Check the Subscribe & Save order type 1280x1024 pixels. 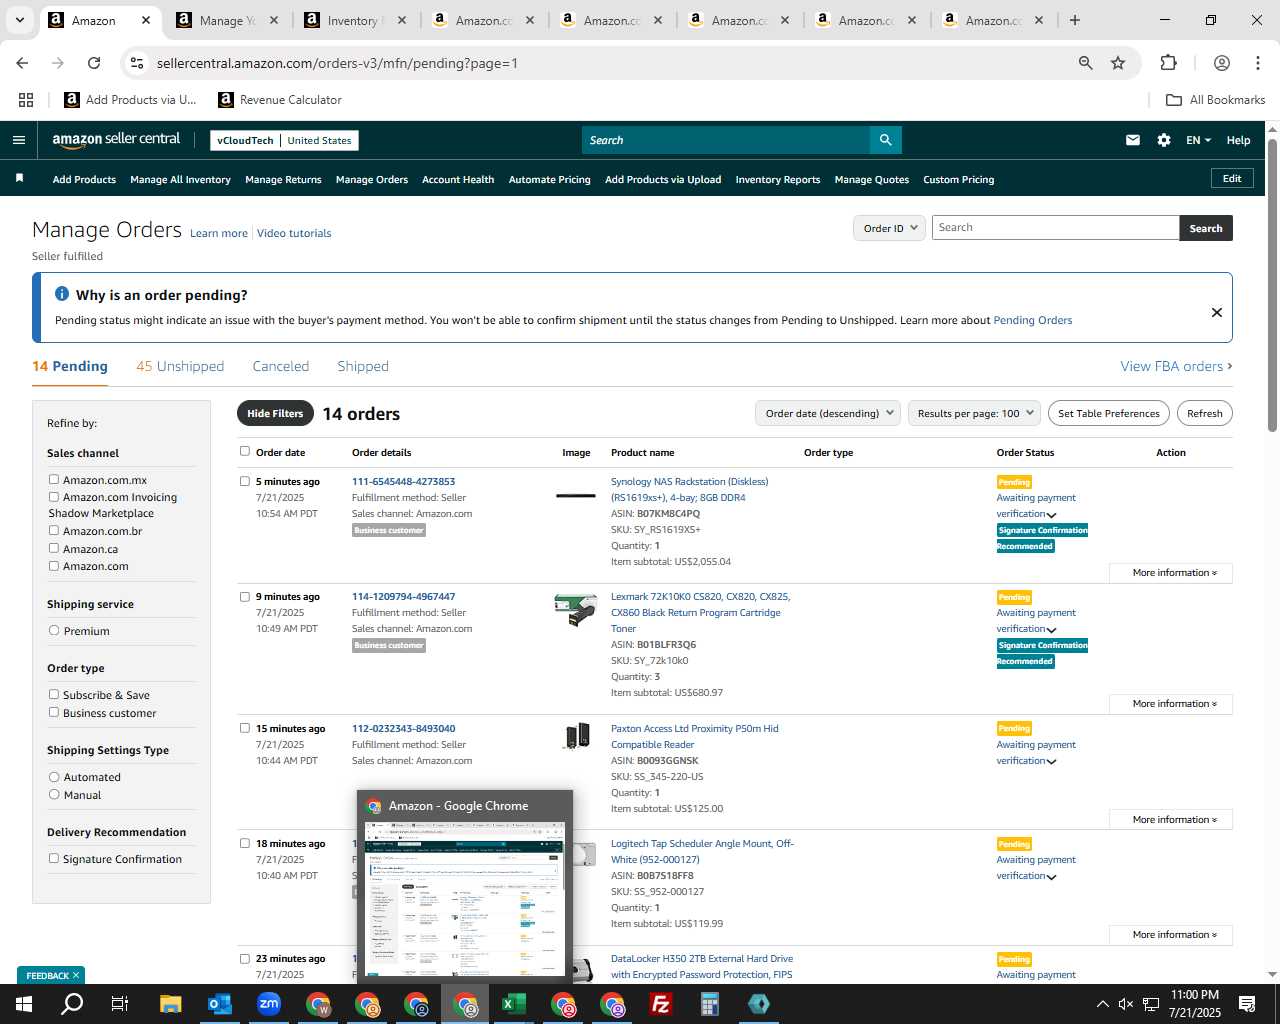pos(54,694)
